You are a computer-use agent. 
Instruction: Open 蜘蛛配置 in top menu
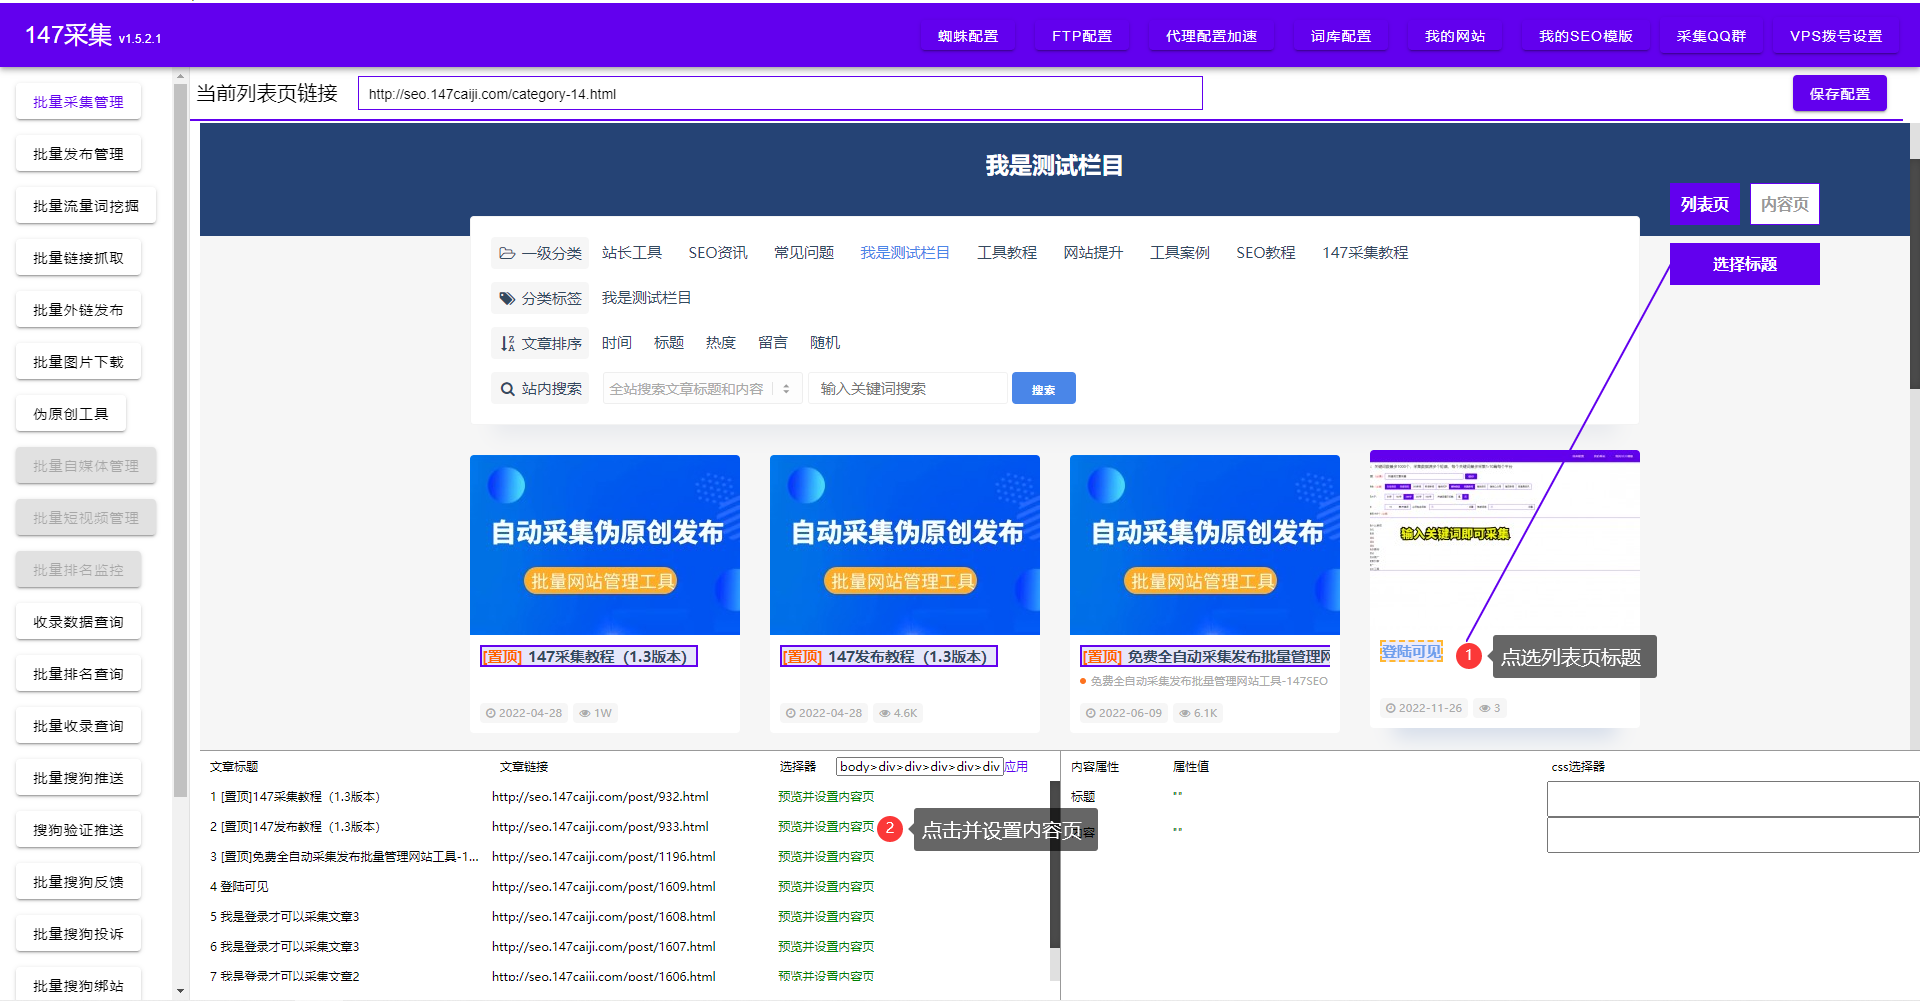click(967, 36)
